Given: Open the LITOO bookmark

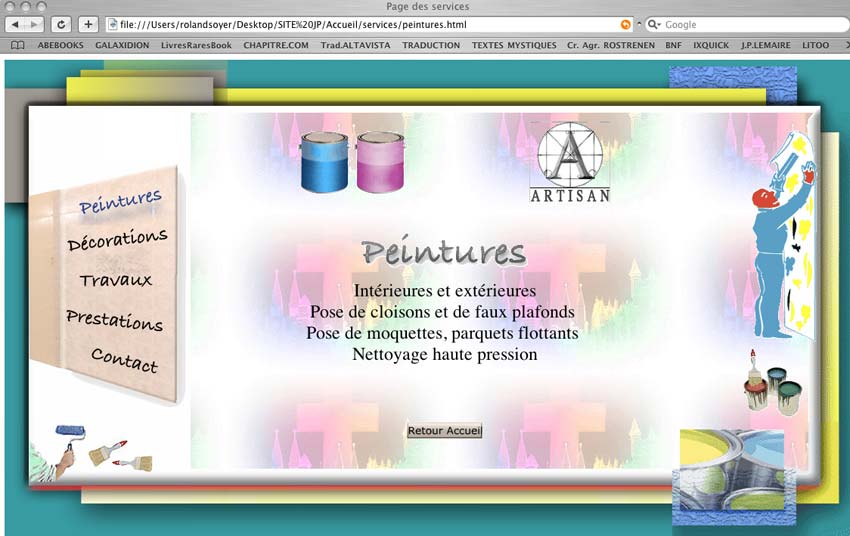Looking at the screenshot, I should 816,46.
